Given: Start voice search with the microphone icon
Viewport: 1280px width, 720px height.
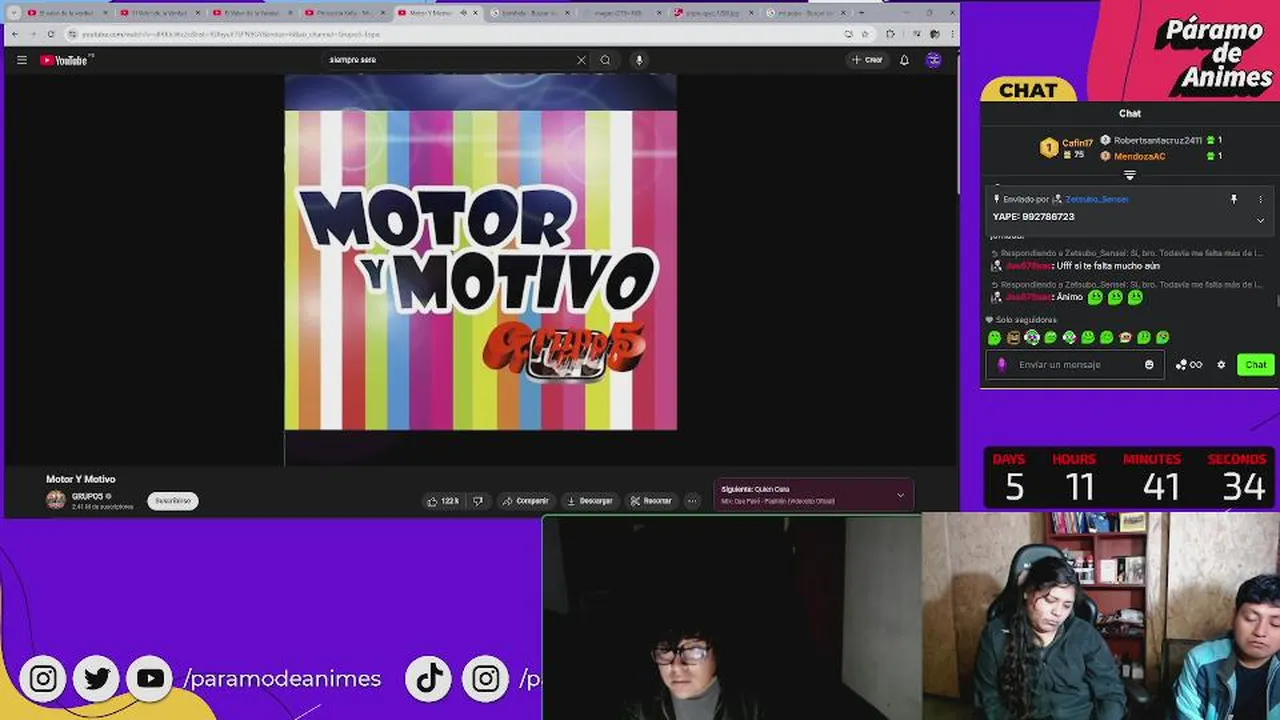Looking at the screenshot, I should [639, 60].
